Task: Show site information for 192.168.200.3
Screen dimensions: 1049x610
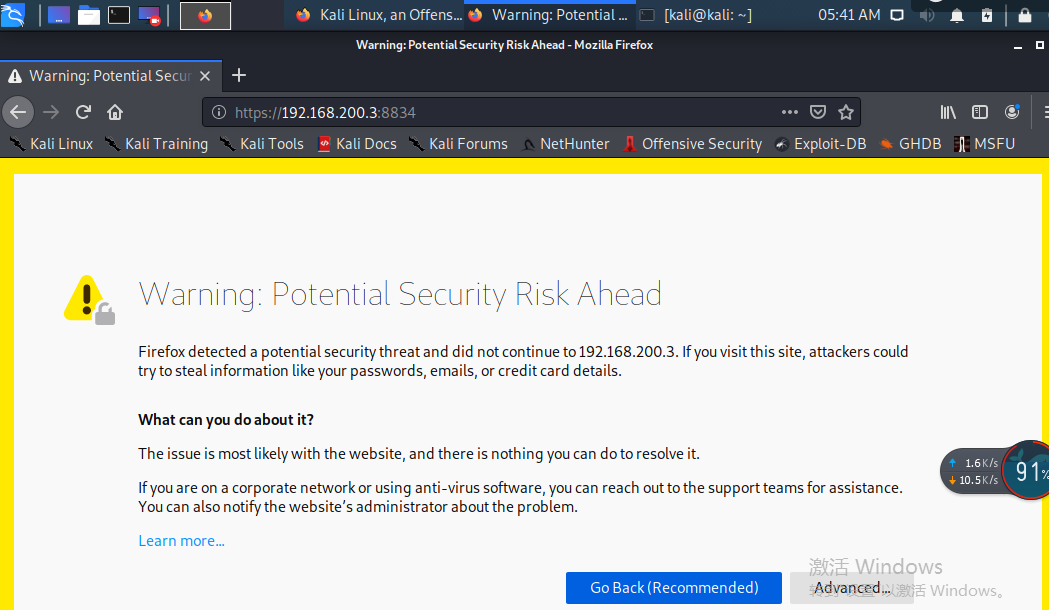Action: point(219,112)
